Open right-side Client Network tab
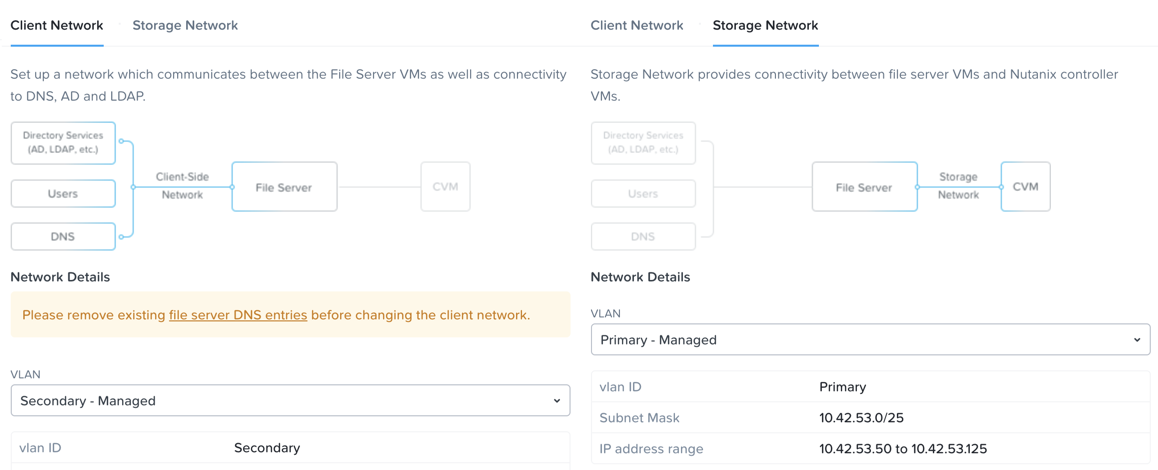1158x470 pixels. 637,25
